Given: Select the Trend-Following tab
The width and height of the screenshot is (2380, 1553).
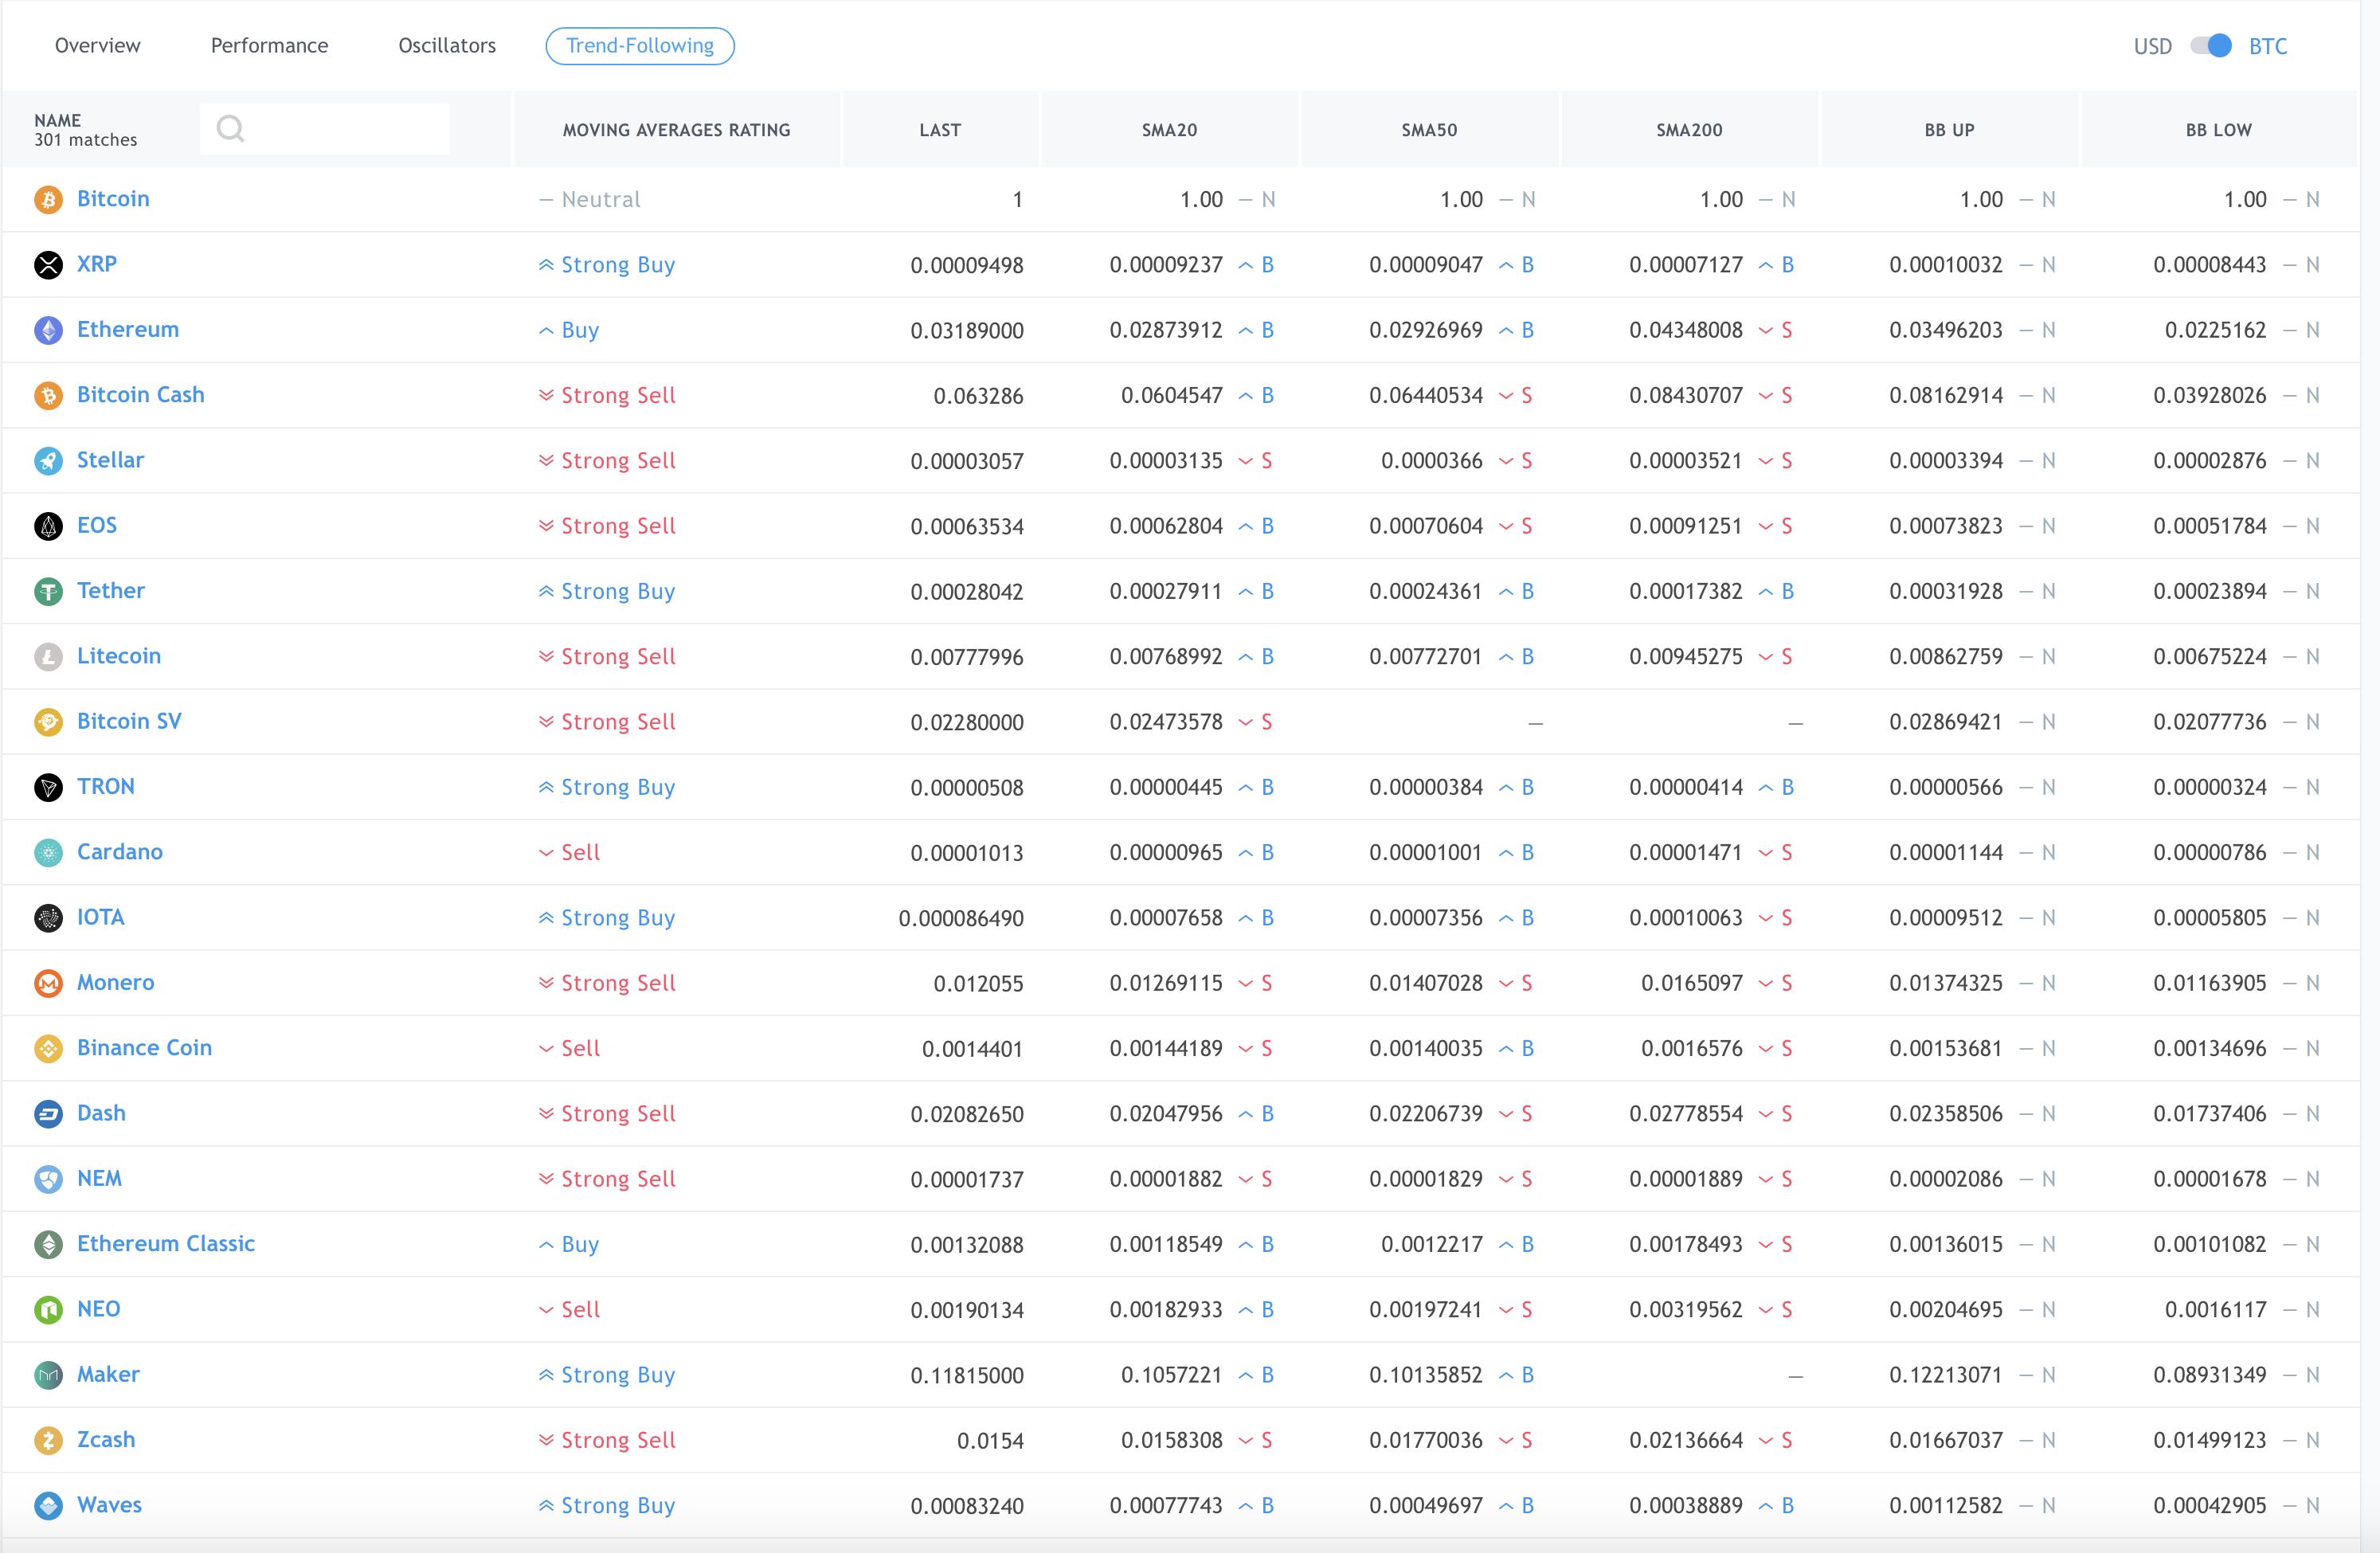Looking at the screenshot, I should [x=640, y=46].
